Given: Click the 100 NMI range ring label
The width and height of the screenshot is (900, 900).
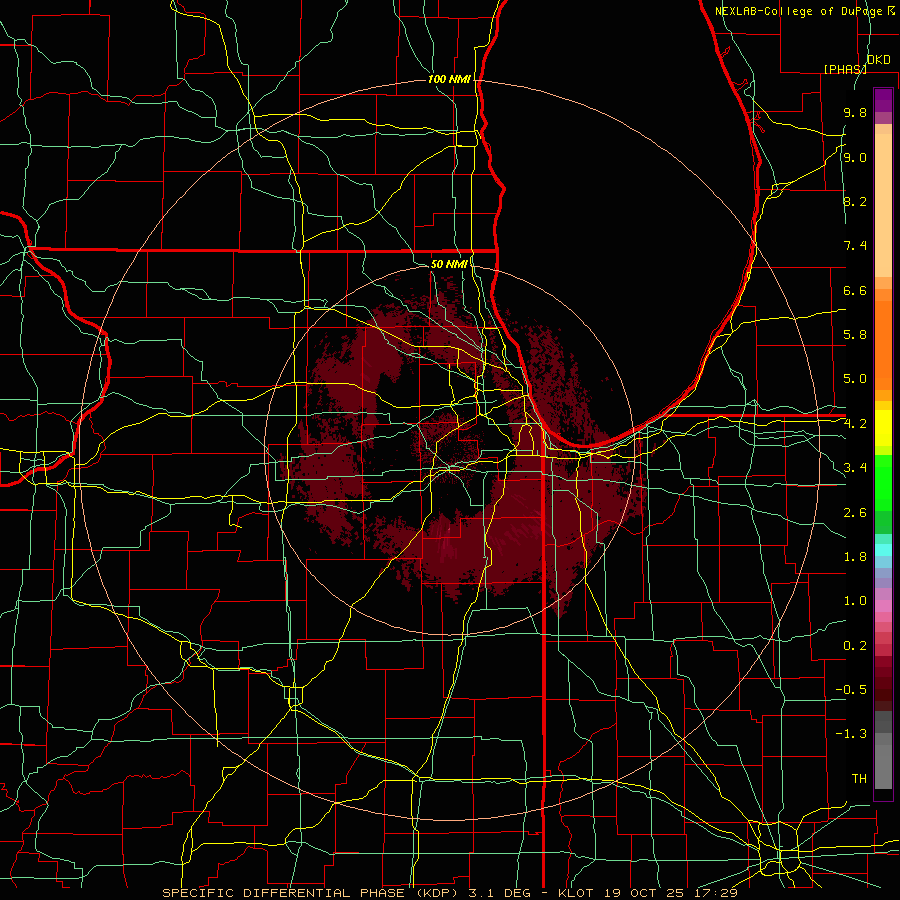Looking at the screenshot, I should (449, 79).
